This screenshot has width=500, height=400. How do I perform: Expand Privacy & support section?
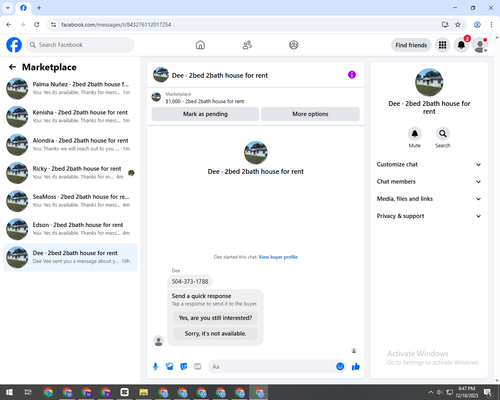click(429, 216)
